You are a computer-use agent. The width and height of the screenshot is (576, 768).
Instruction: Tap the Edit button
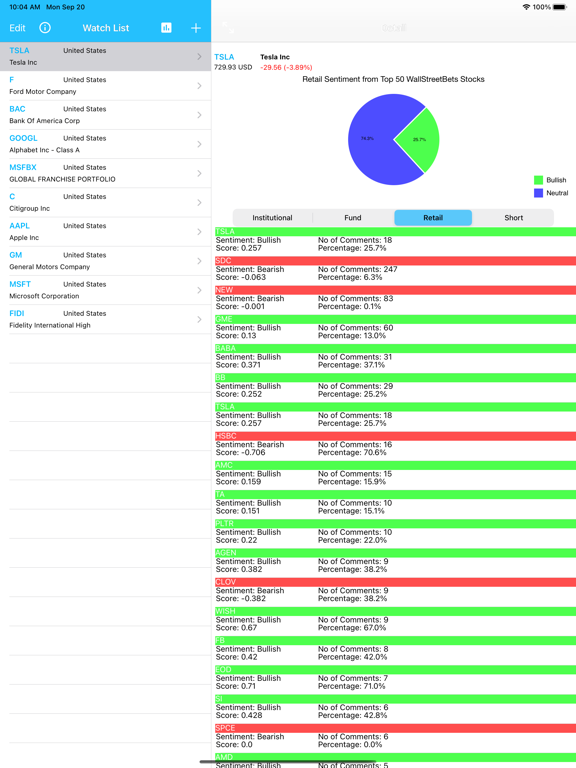click(17, 28)
